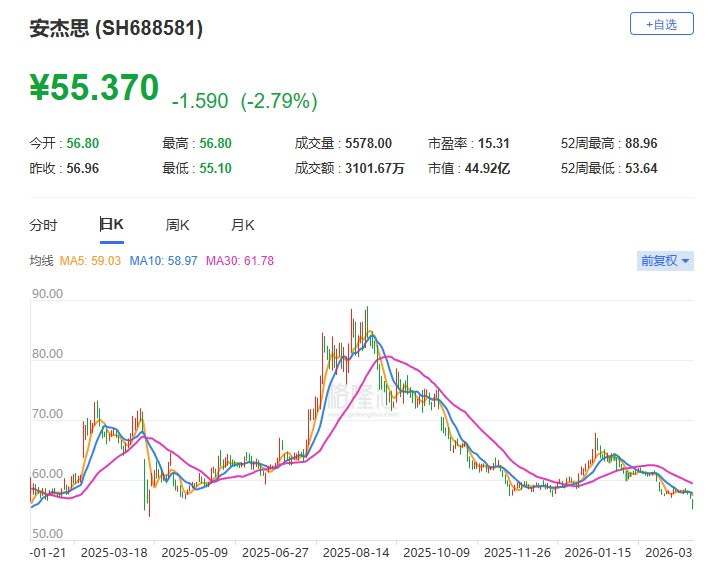Click the -1.590 (-2.79%) change value
This screenshot has width=714, height=567.
pyautogui.click(x=245, y=101)
